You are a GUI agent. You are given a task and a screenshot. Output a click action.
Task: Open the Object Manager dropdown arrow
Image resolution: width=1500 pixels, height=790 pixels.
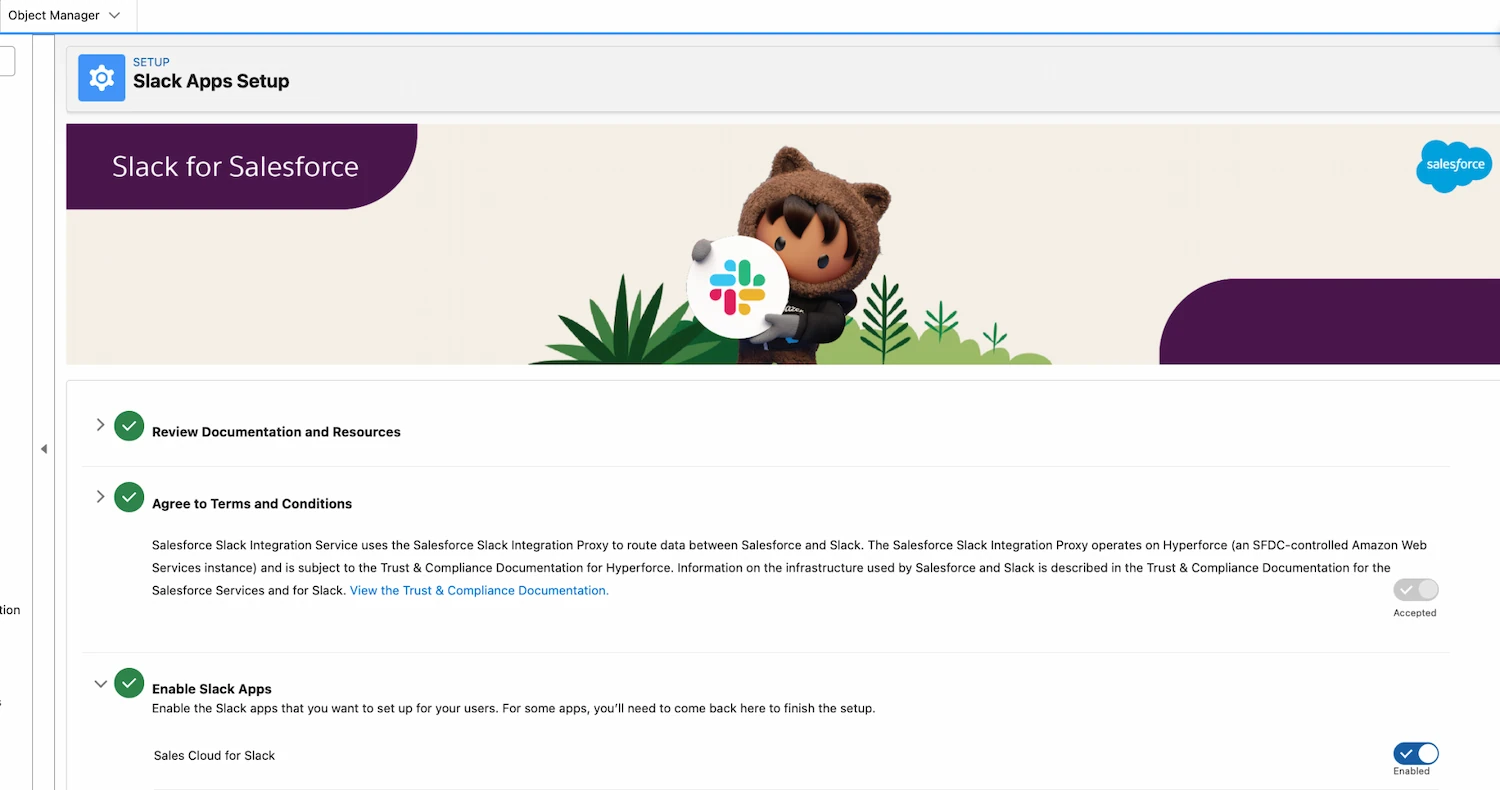click(114, 16)
